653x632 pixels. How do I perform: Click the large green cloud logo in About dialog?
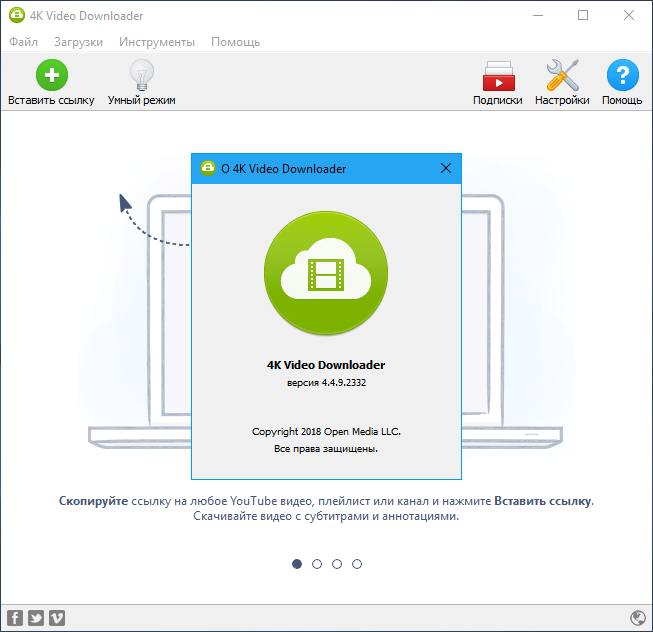click(326, 273)
